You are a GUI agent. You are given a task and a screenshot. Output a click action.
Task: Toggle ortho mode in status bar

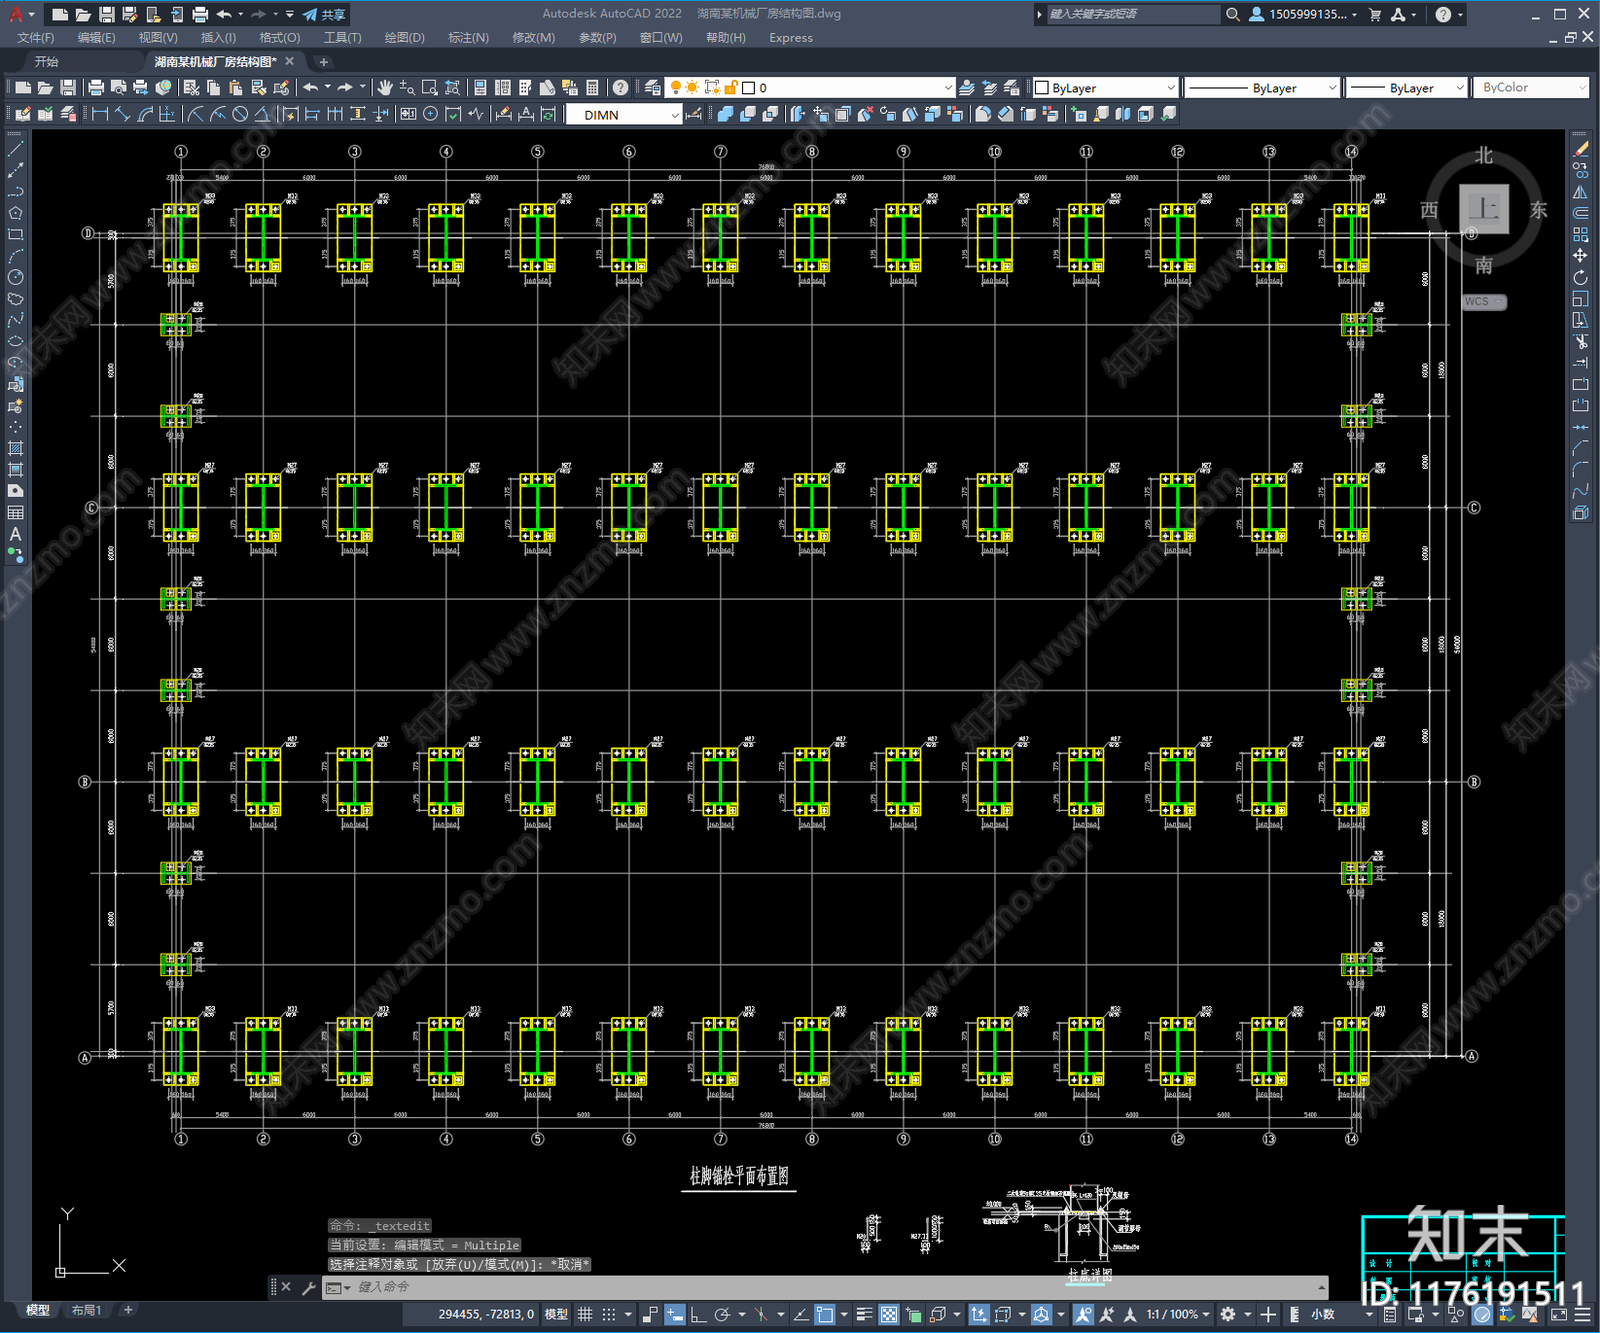698,1314
